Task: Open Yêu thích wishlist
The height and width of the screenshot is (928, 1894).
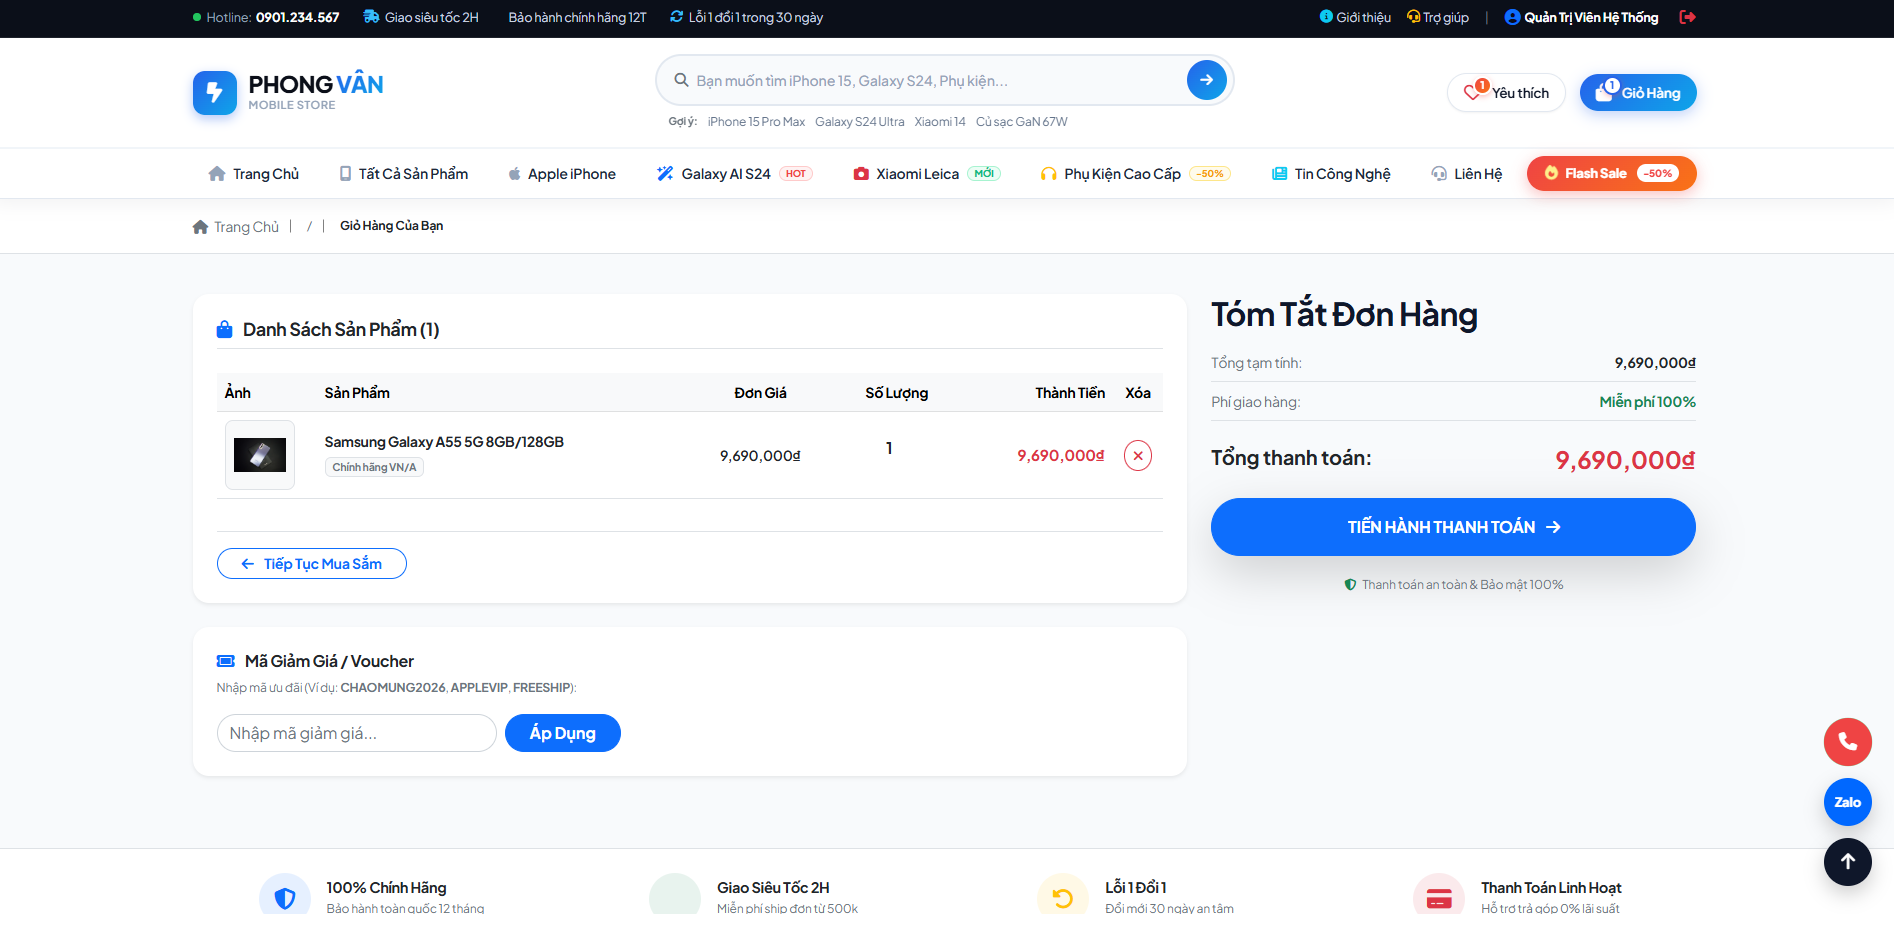Action: point(1506,93)
